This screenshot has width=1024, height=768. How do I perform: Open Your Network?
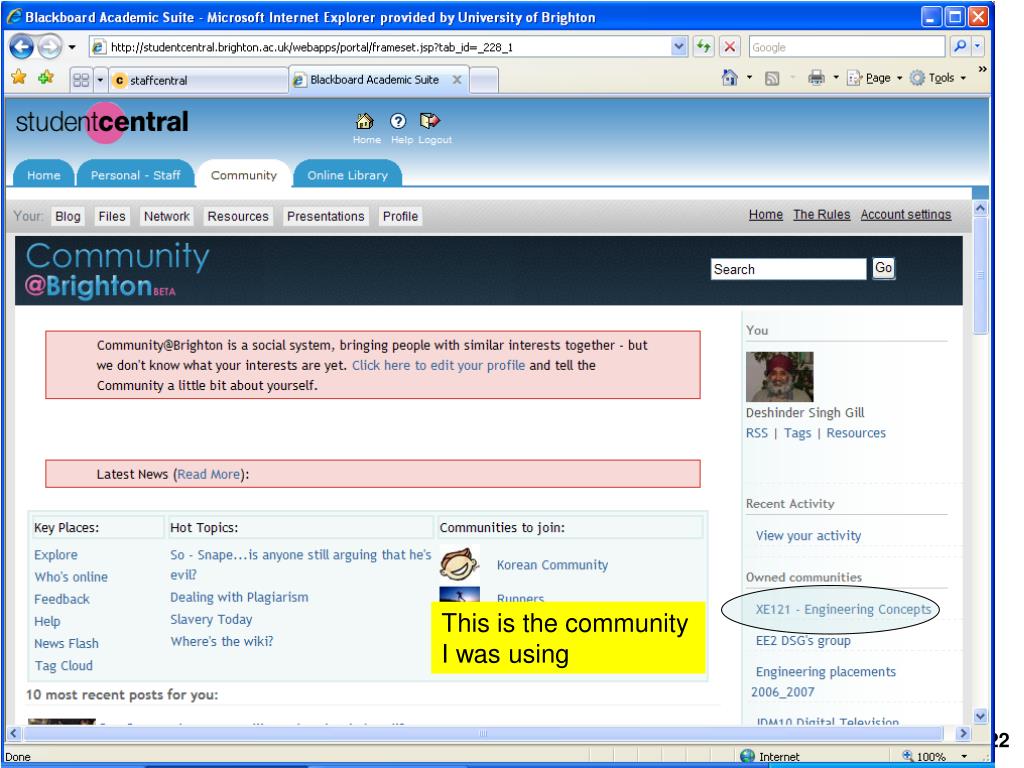167,216
